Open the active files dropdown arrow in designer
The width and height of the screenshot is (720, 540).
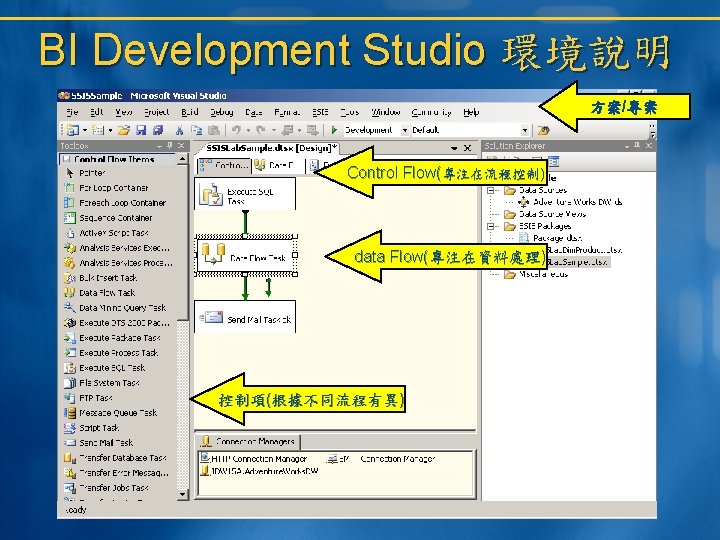tap(454, 148)
